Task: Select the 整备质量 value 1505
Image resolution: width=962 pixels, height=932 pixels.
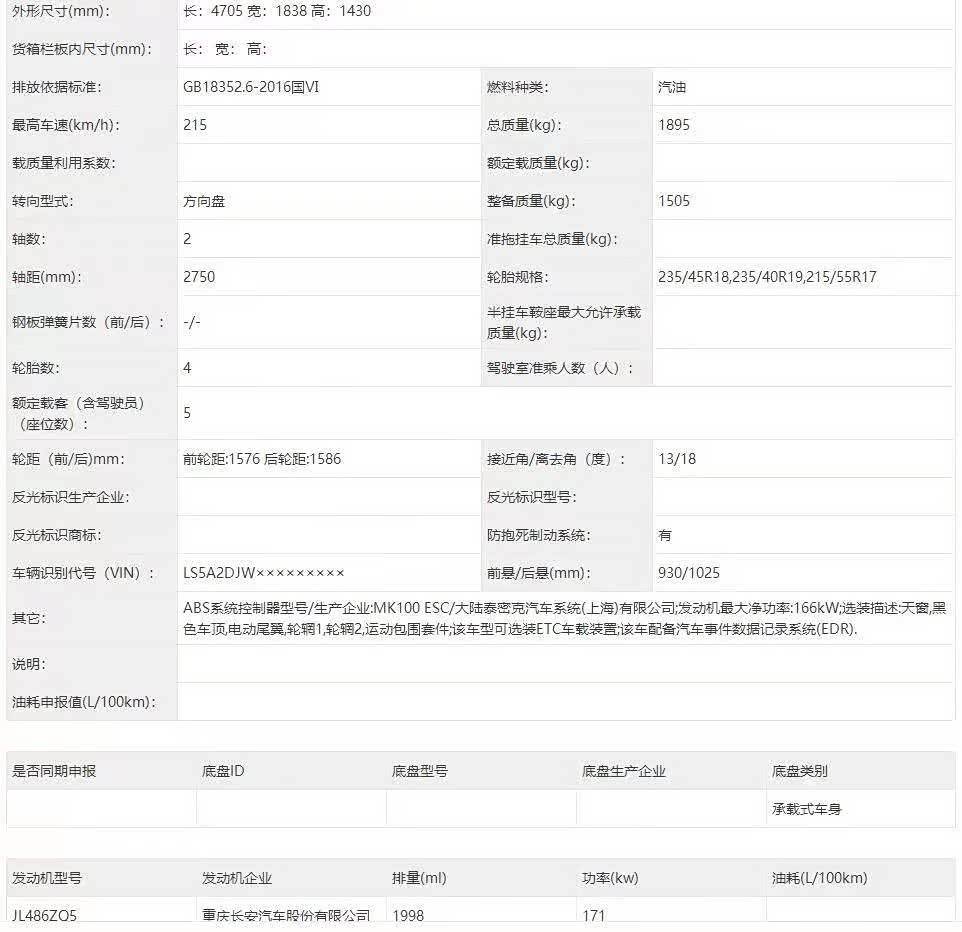Action: point(674,201)
